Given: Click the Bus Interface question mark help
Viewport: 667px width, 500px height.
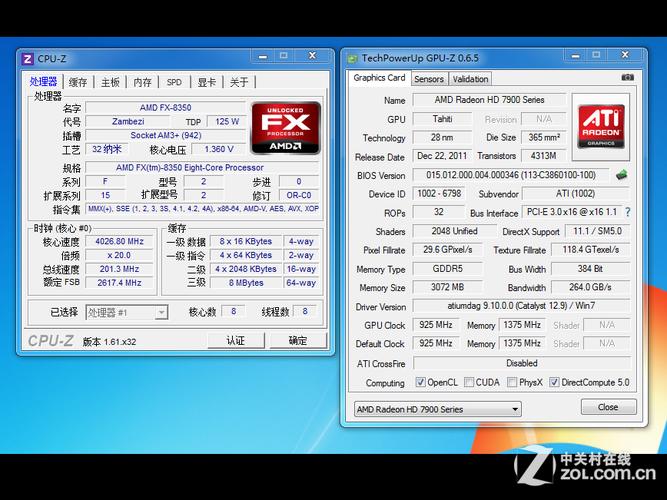Looking at the screenshot, I should pyautogui.click(x=627, y=212).
